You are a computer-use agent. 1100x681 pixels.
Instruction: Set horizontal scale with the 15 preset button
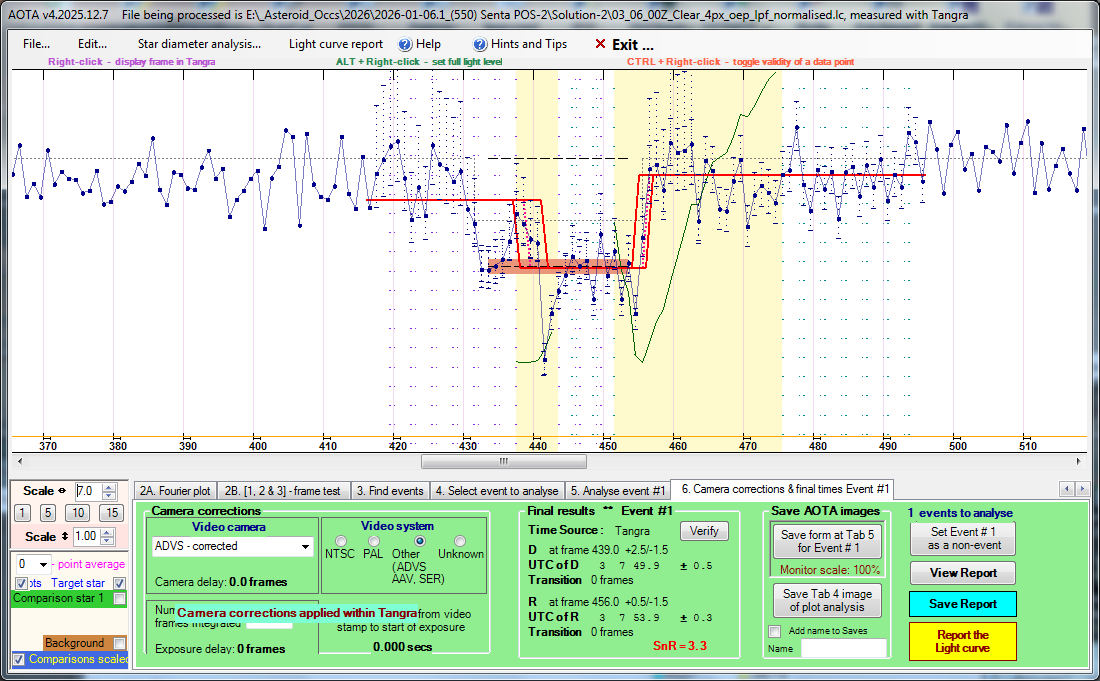pyautogui.click(x=112, y=513)
